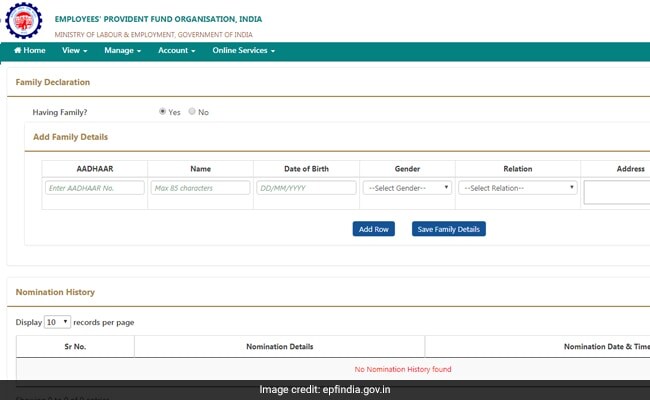Click the Add Row button
This screenshot has height=400, width=650.
click(373, 229)
